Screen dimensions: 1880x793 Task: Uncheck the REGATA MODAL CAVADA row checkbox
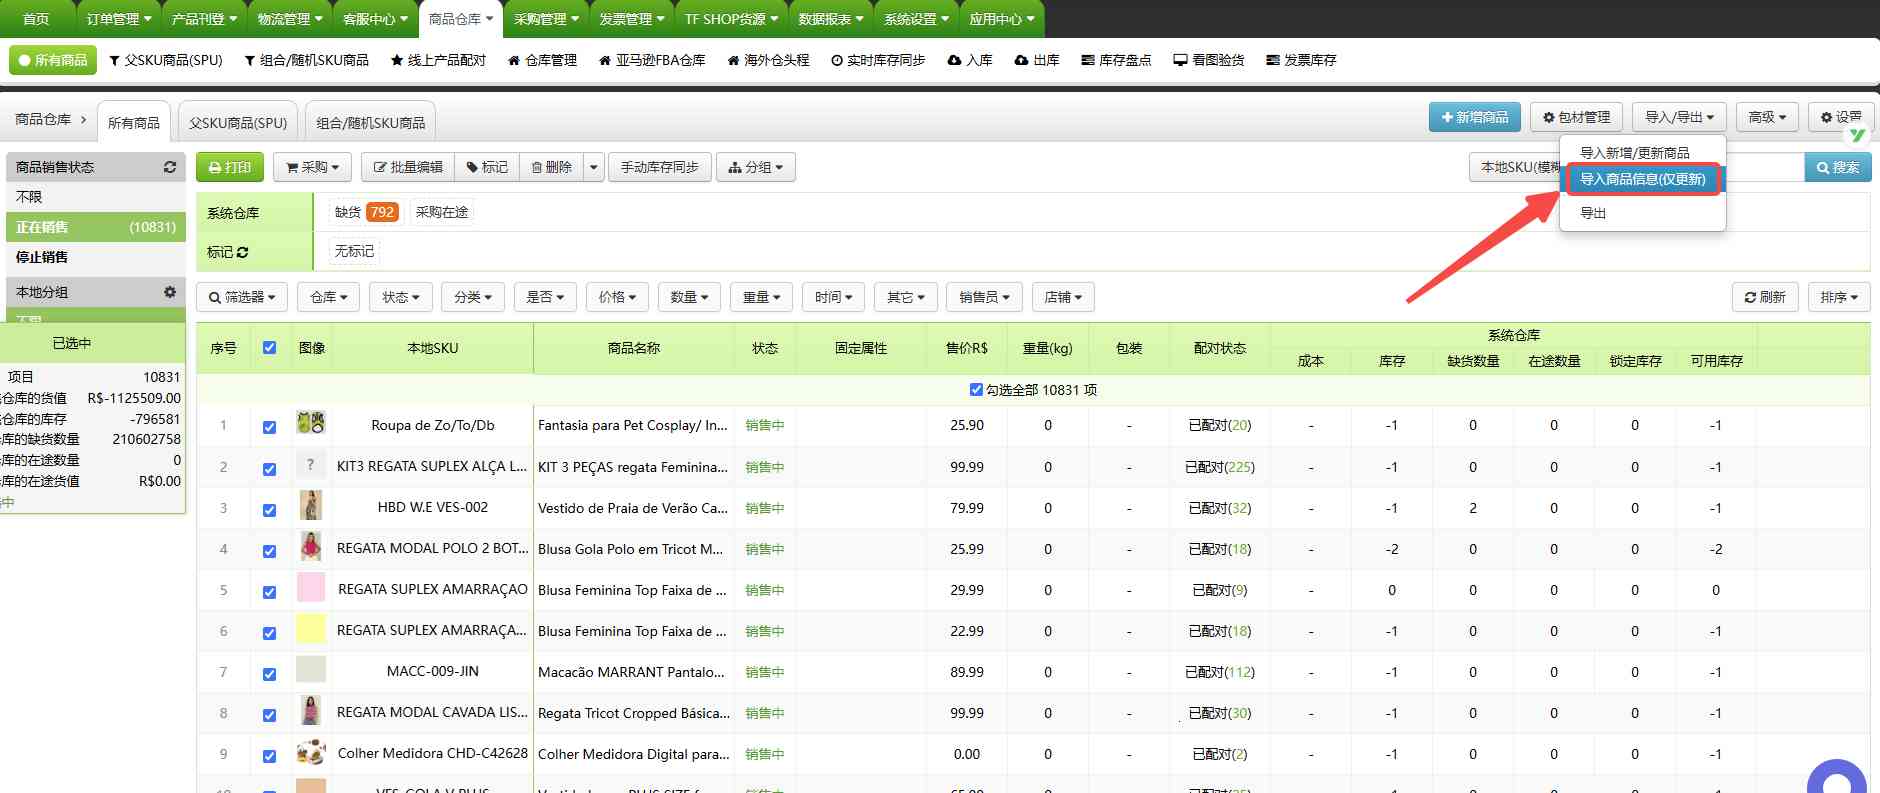coord(269,715)
